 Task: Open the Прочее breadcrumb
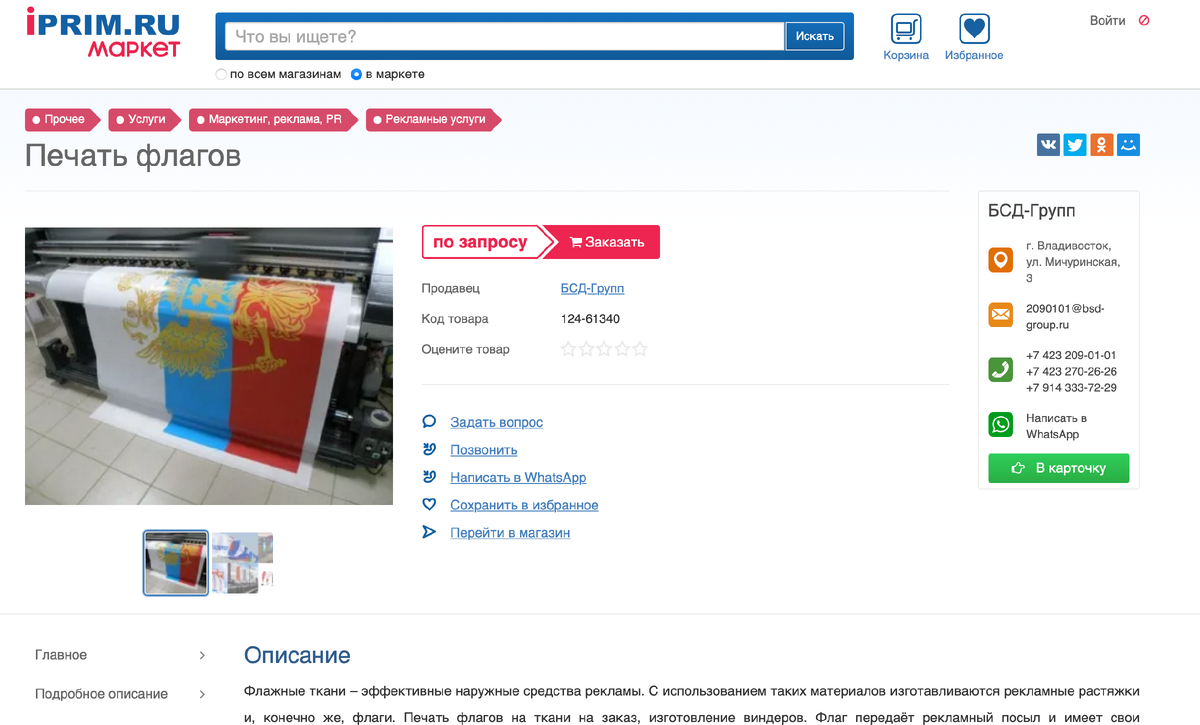(62, 119)
